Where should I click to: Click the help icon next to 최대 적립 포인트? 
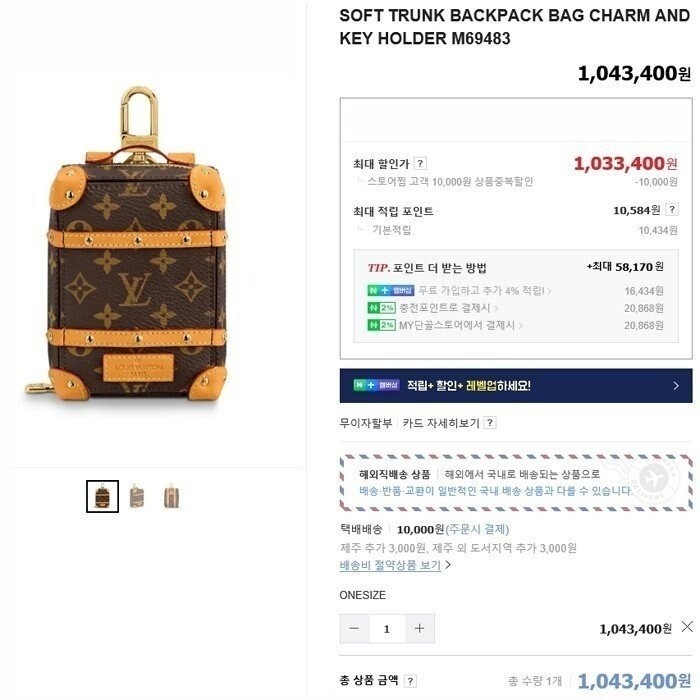(x=672, y=209)
